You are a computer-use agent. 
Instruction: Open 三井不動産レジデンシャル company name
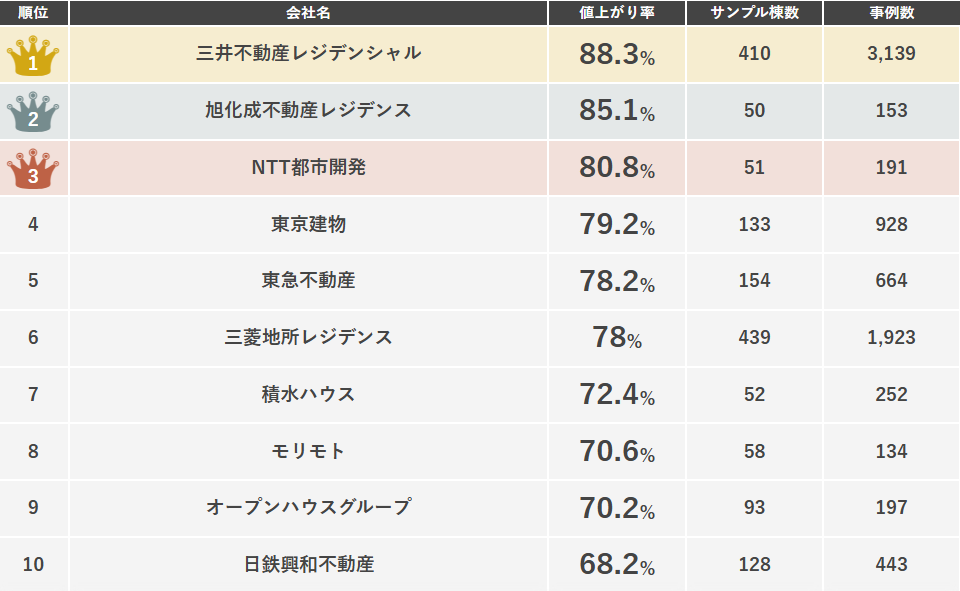(309, 53)
